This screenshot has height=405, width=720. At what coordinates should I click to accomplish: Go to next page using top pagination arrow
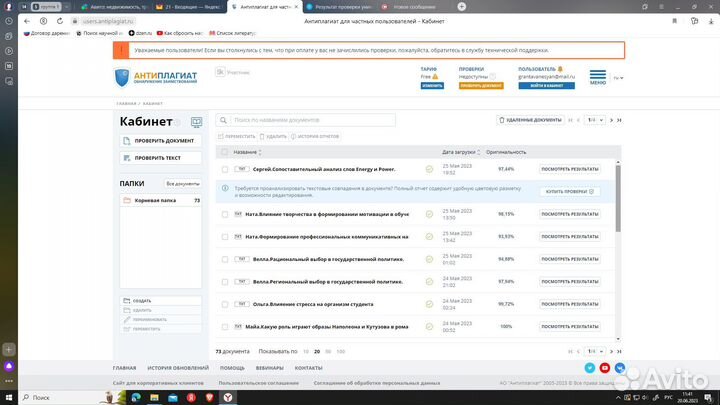613,120
